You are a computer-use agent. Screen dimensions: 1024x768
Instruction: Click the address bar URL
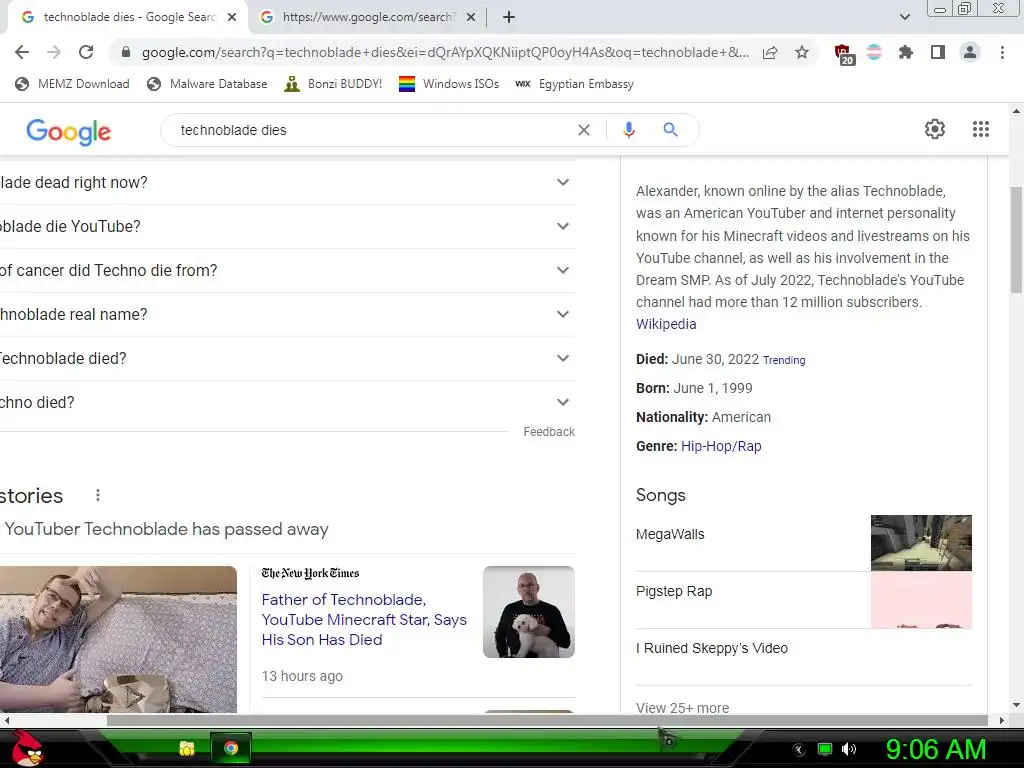tap(445, 52)
